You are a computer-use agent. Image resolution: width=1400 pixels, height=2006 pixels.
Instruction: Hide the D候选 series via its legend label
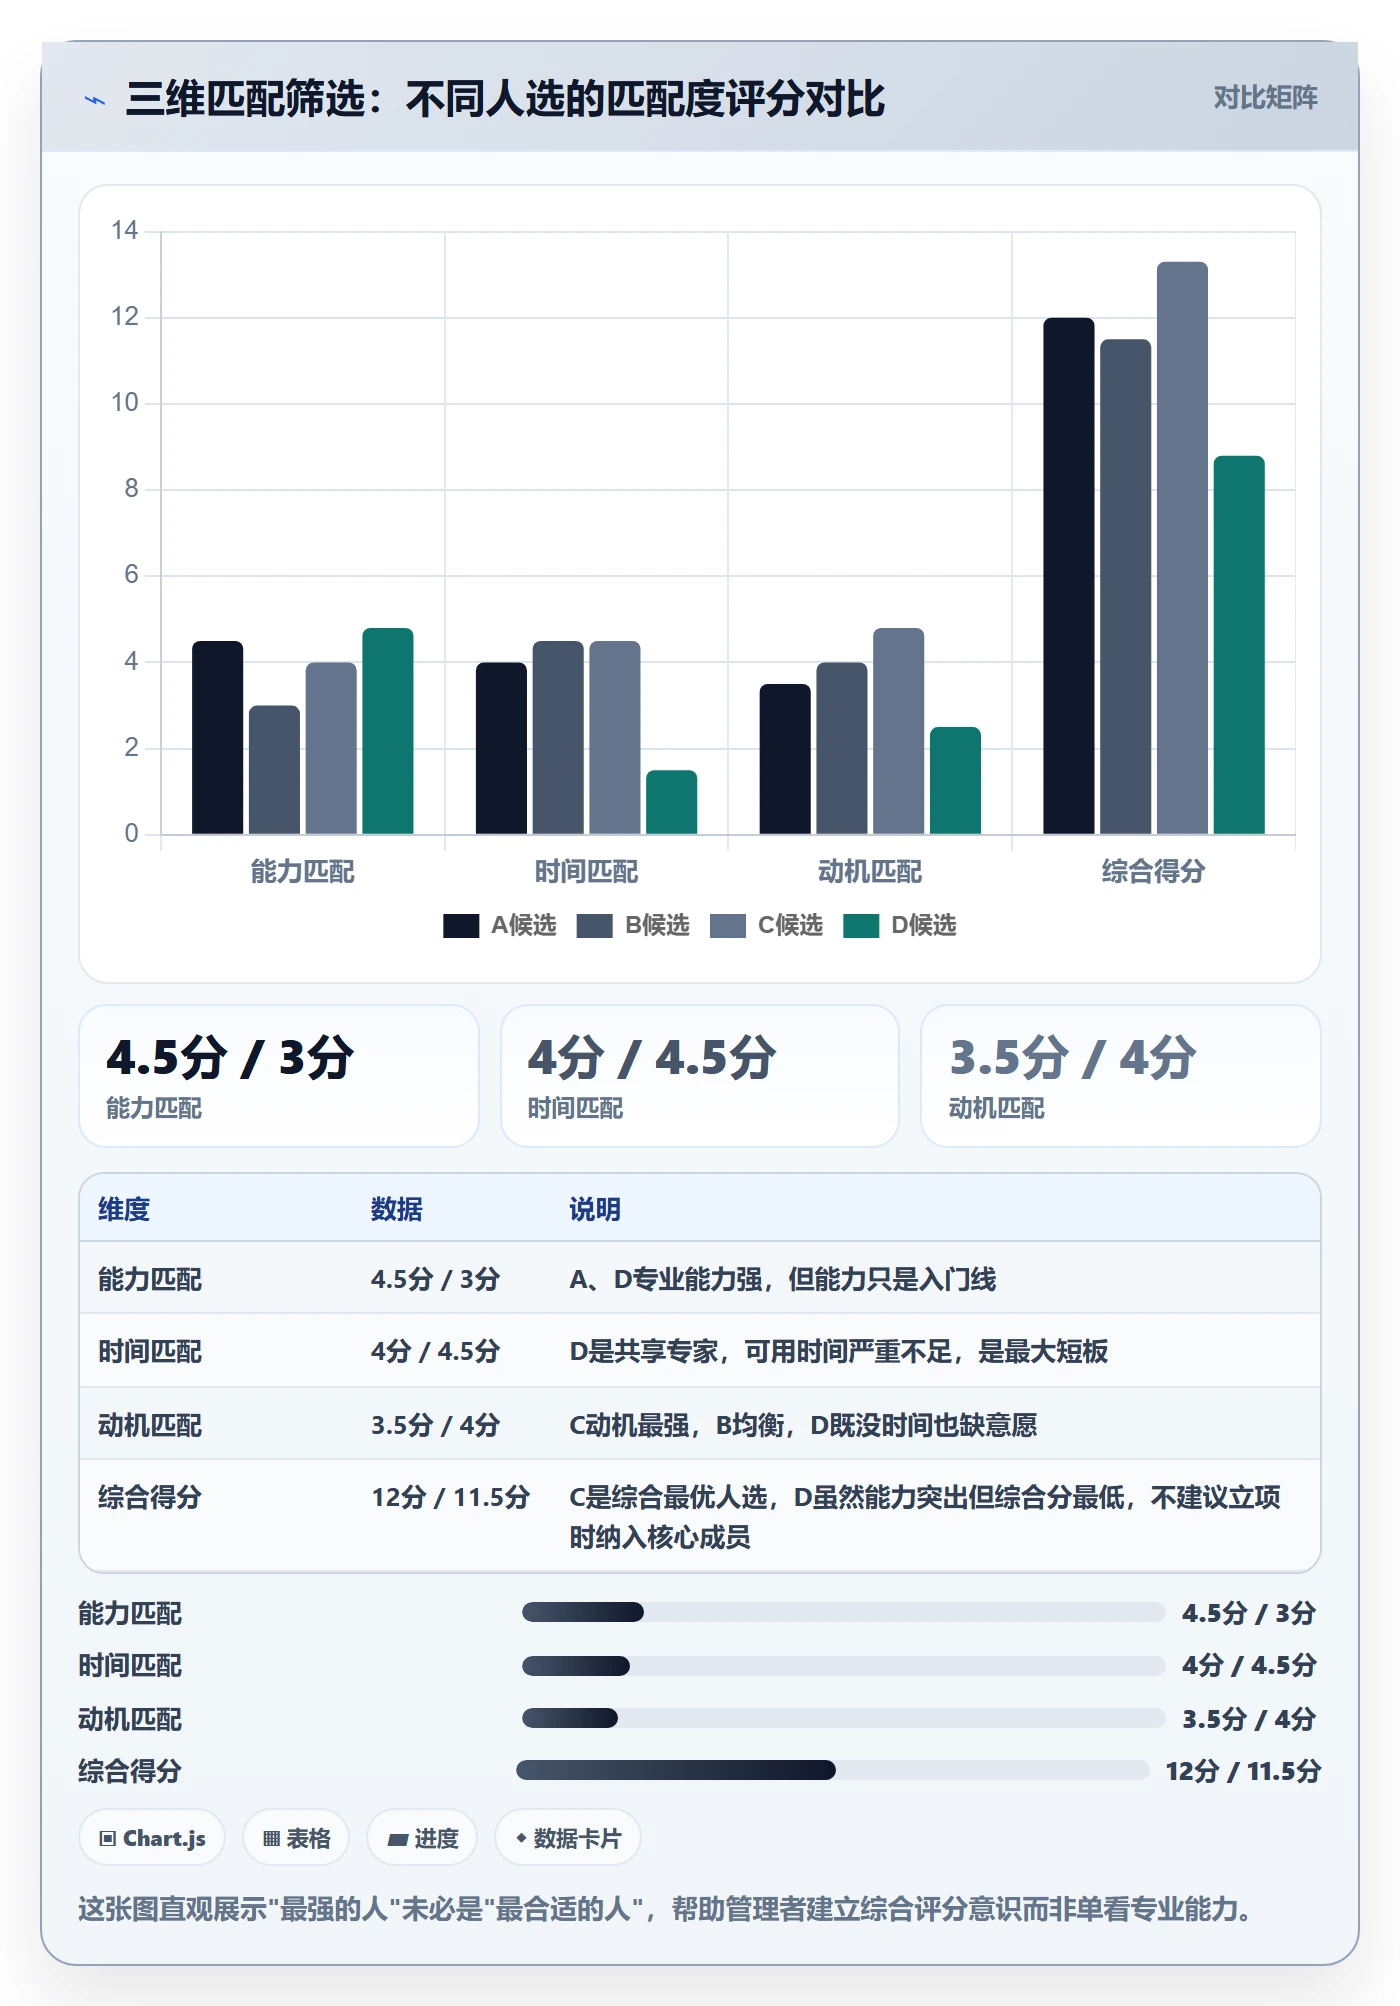click(x=923, y=926)
